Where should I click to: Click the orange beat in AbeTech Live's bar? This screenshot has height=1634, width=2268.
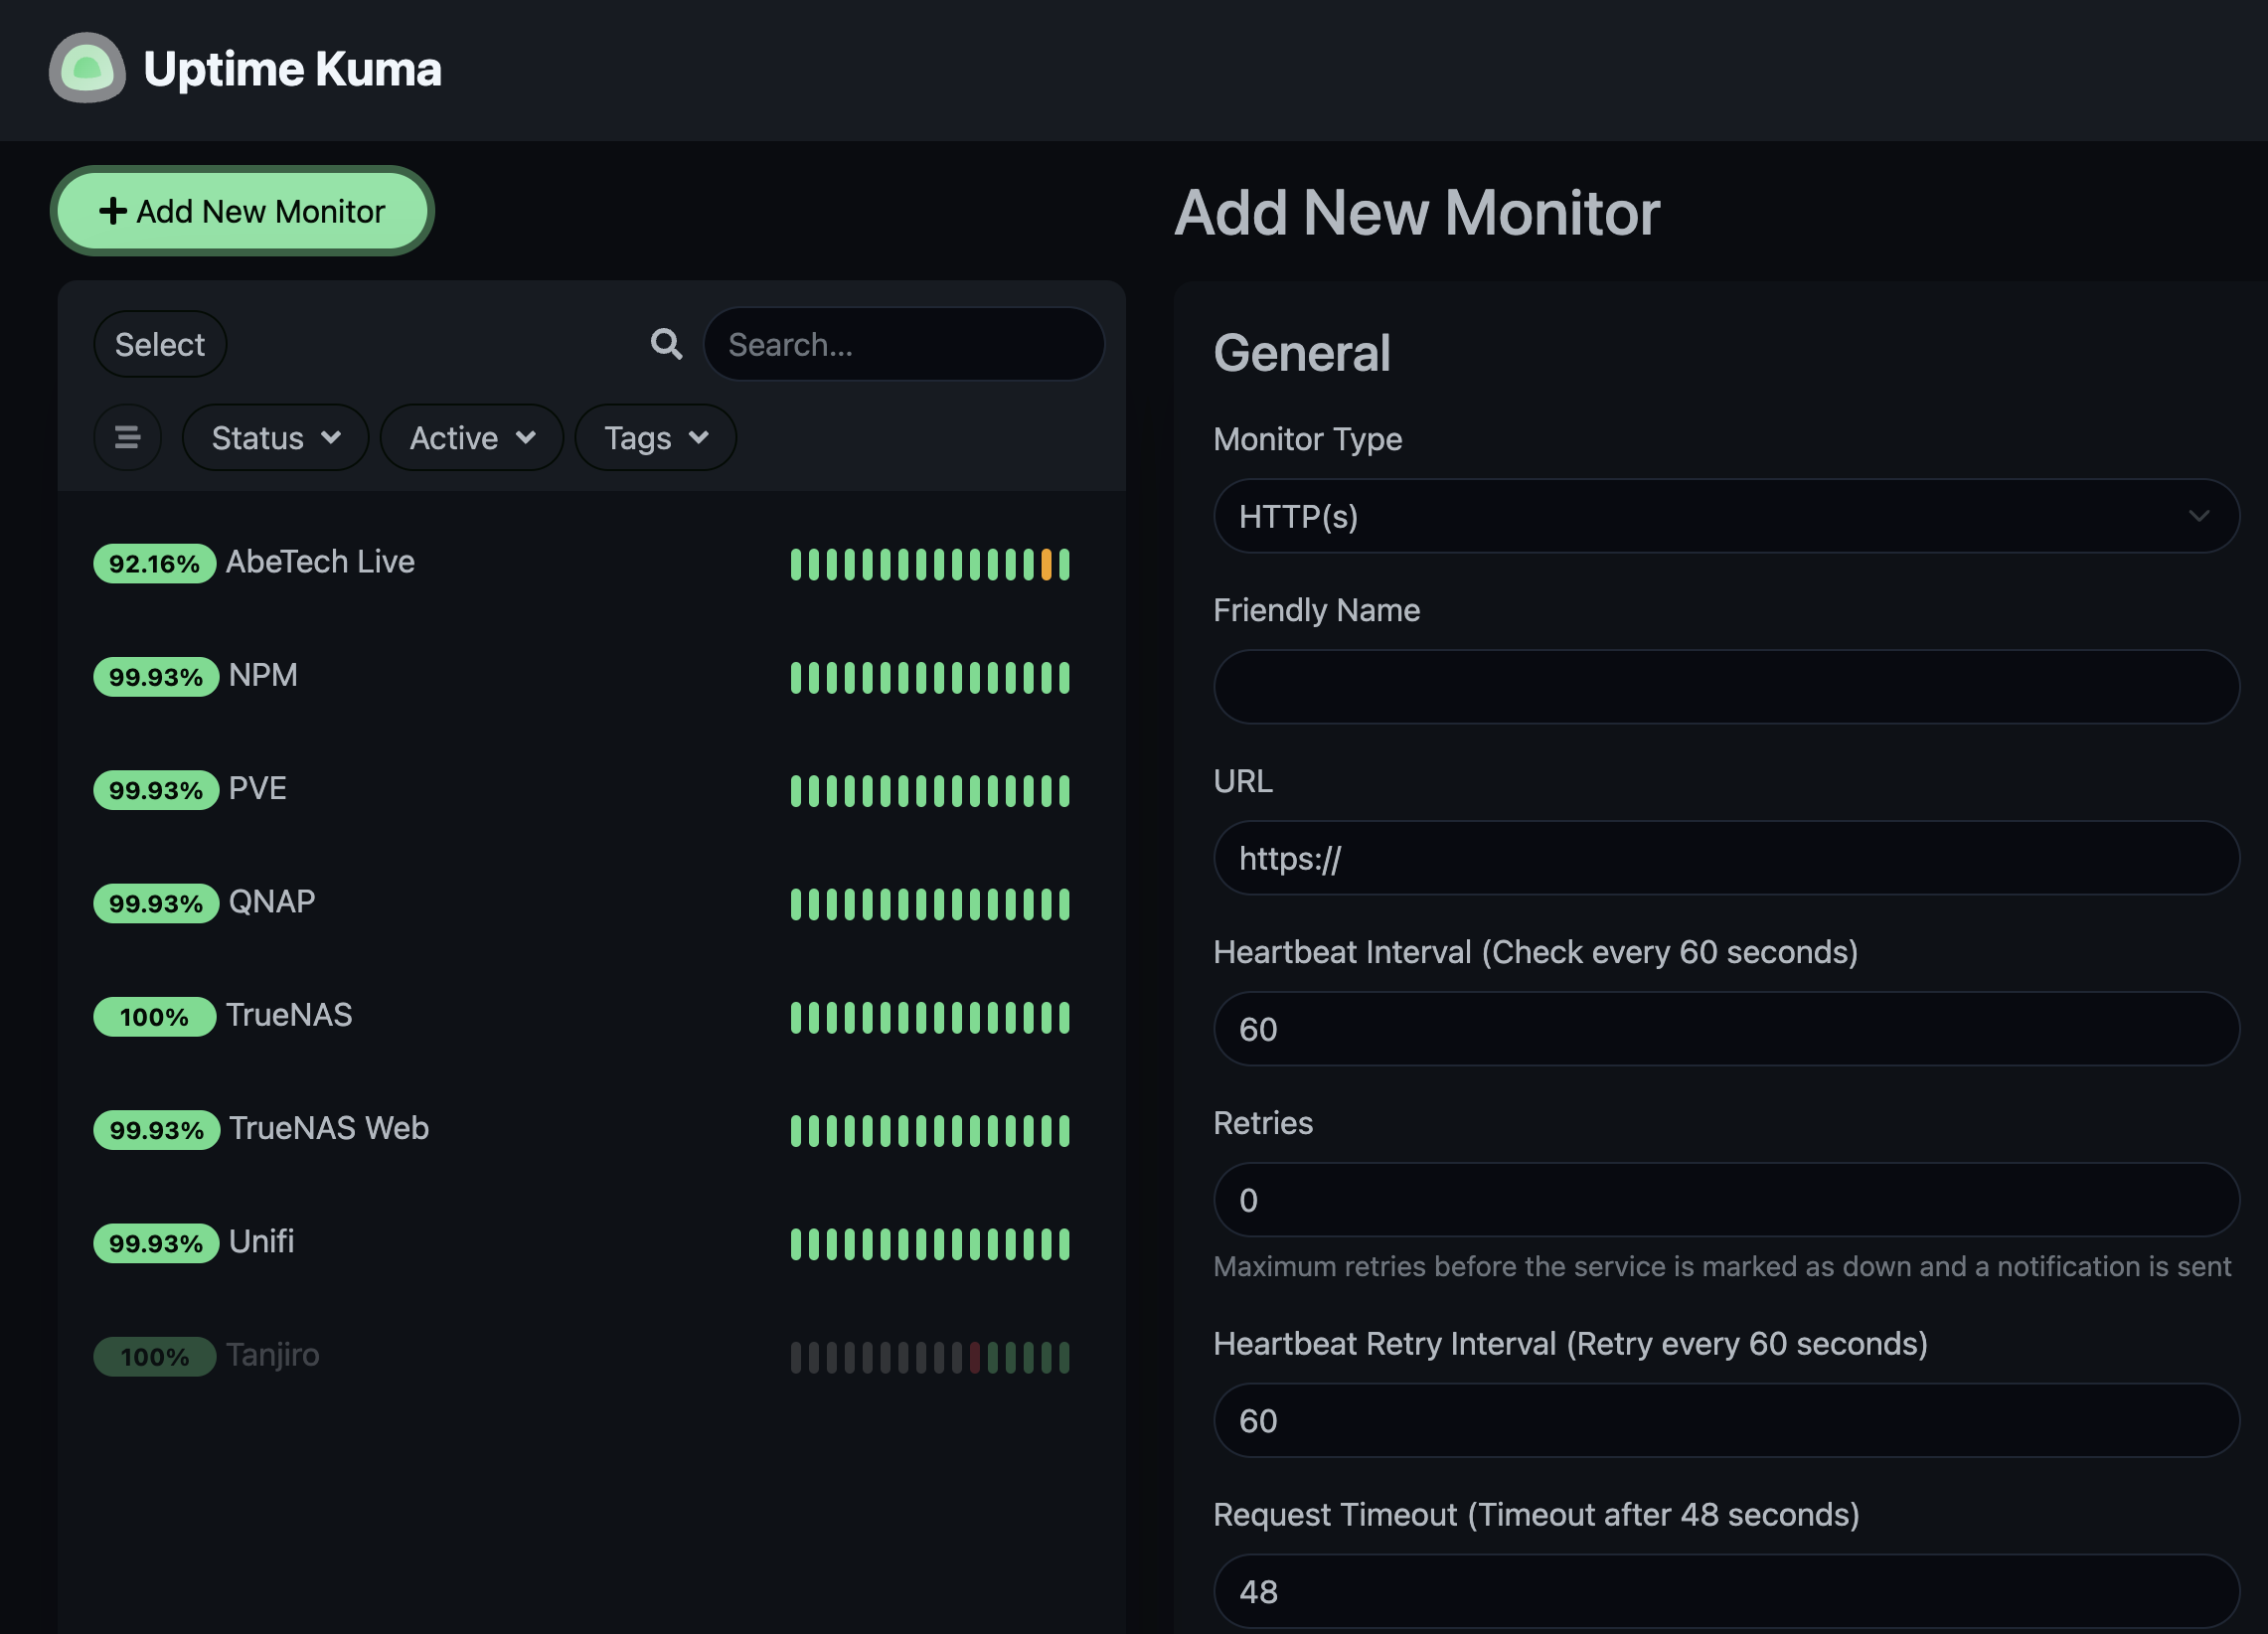point(1046,564)
